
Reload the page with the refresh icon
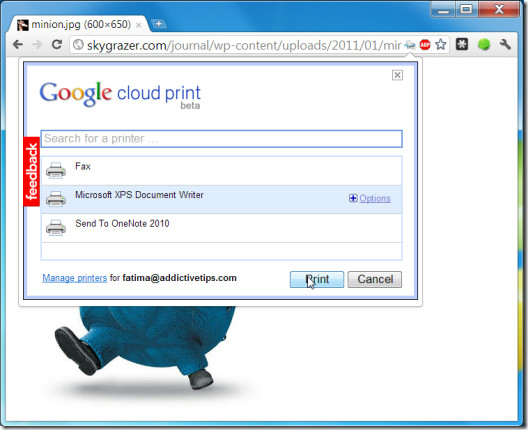pyautogui.click(x=57, y=44)
